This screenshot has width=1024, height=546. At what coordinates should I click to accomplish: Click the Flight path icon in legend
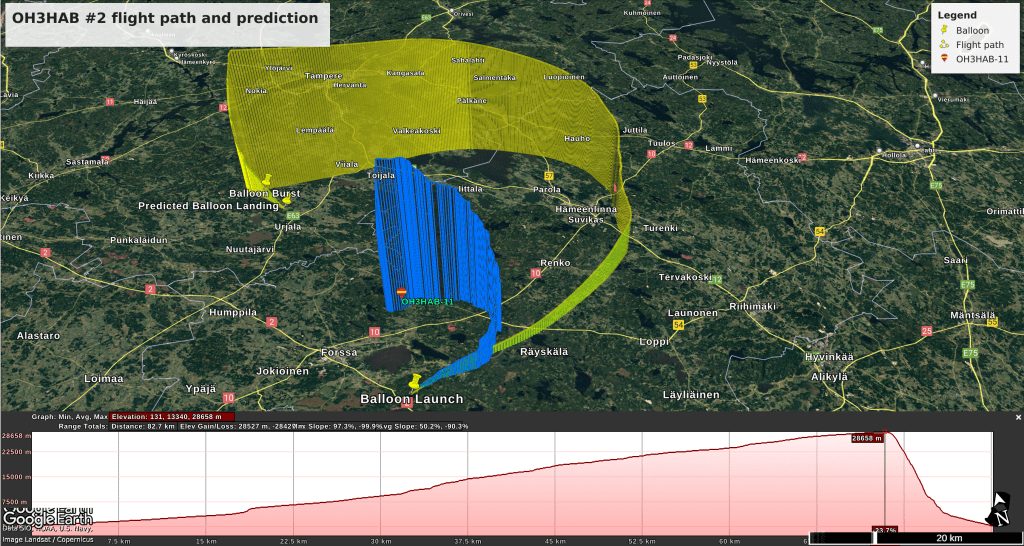click(944, 45)
